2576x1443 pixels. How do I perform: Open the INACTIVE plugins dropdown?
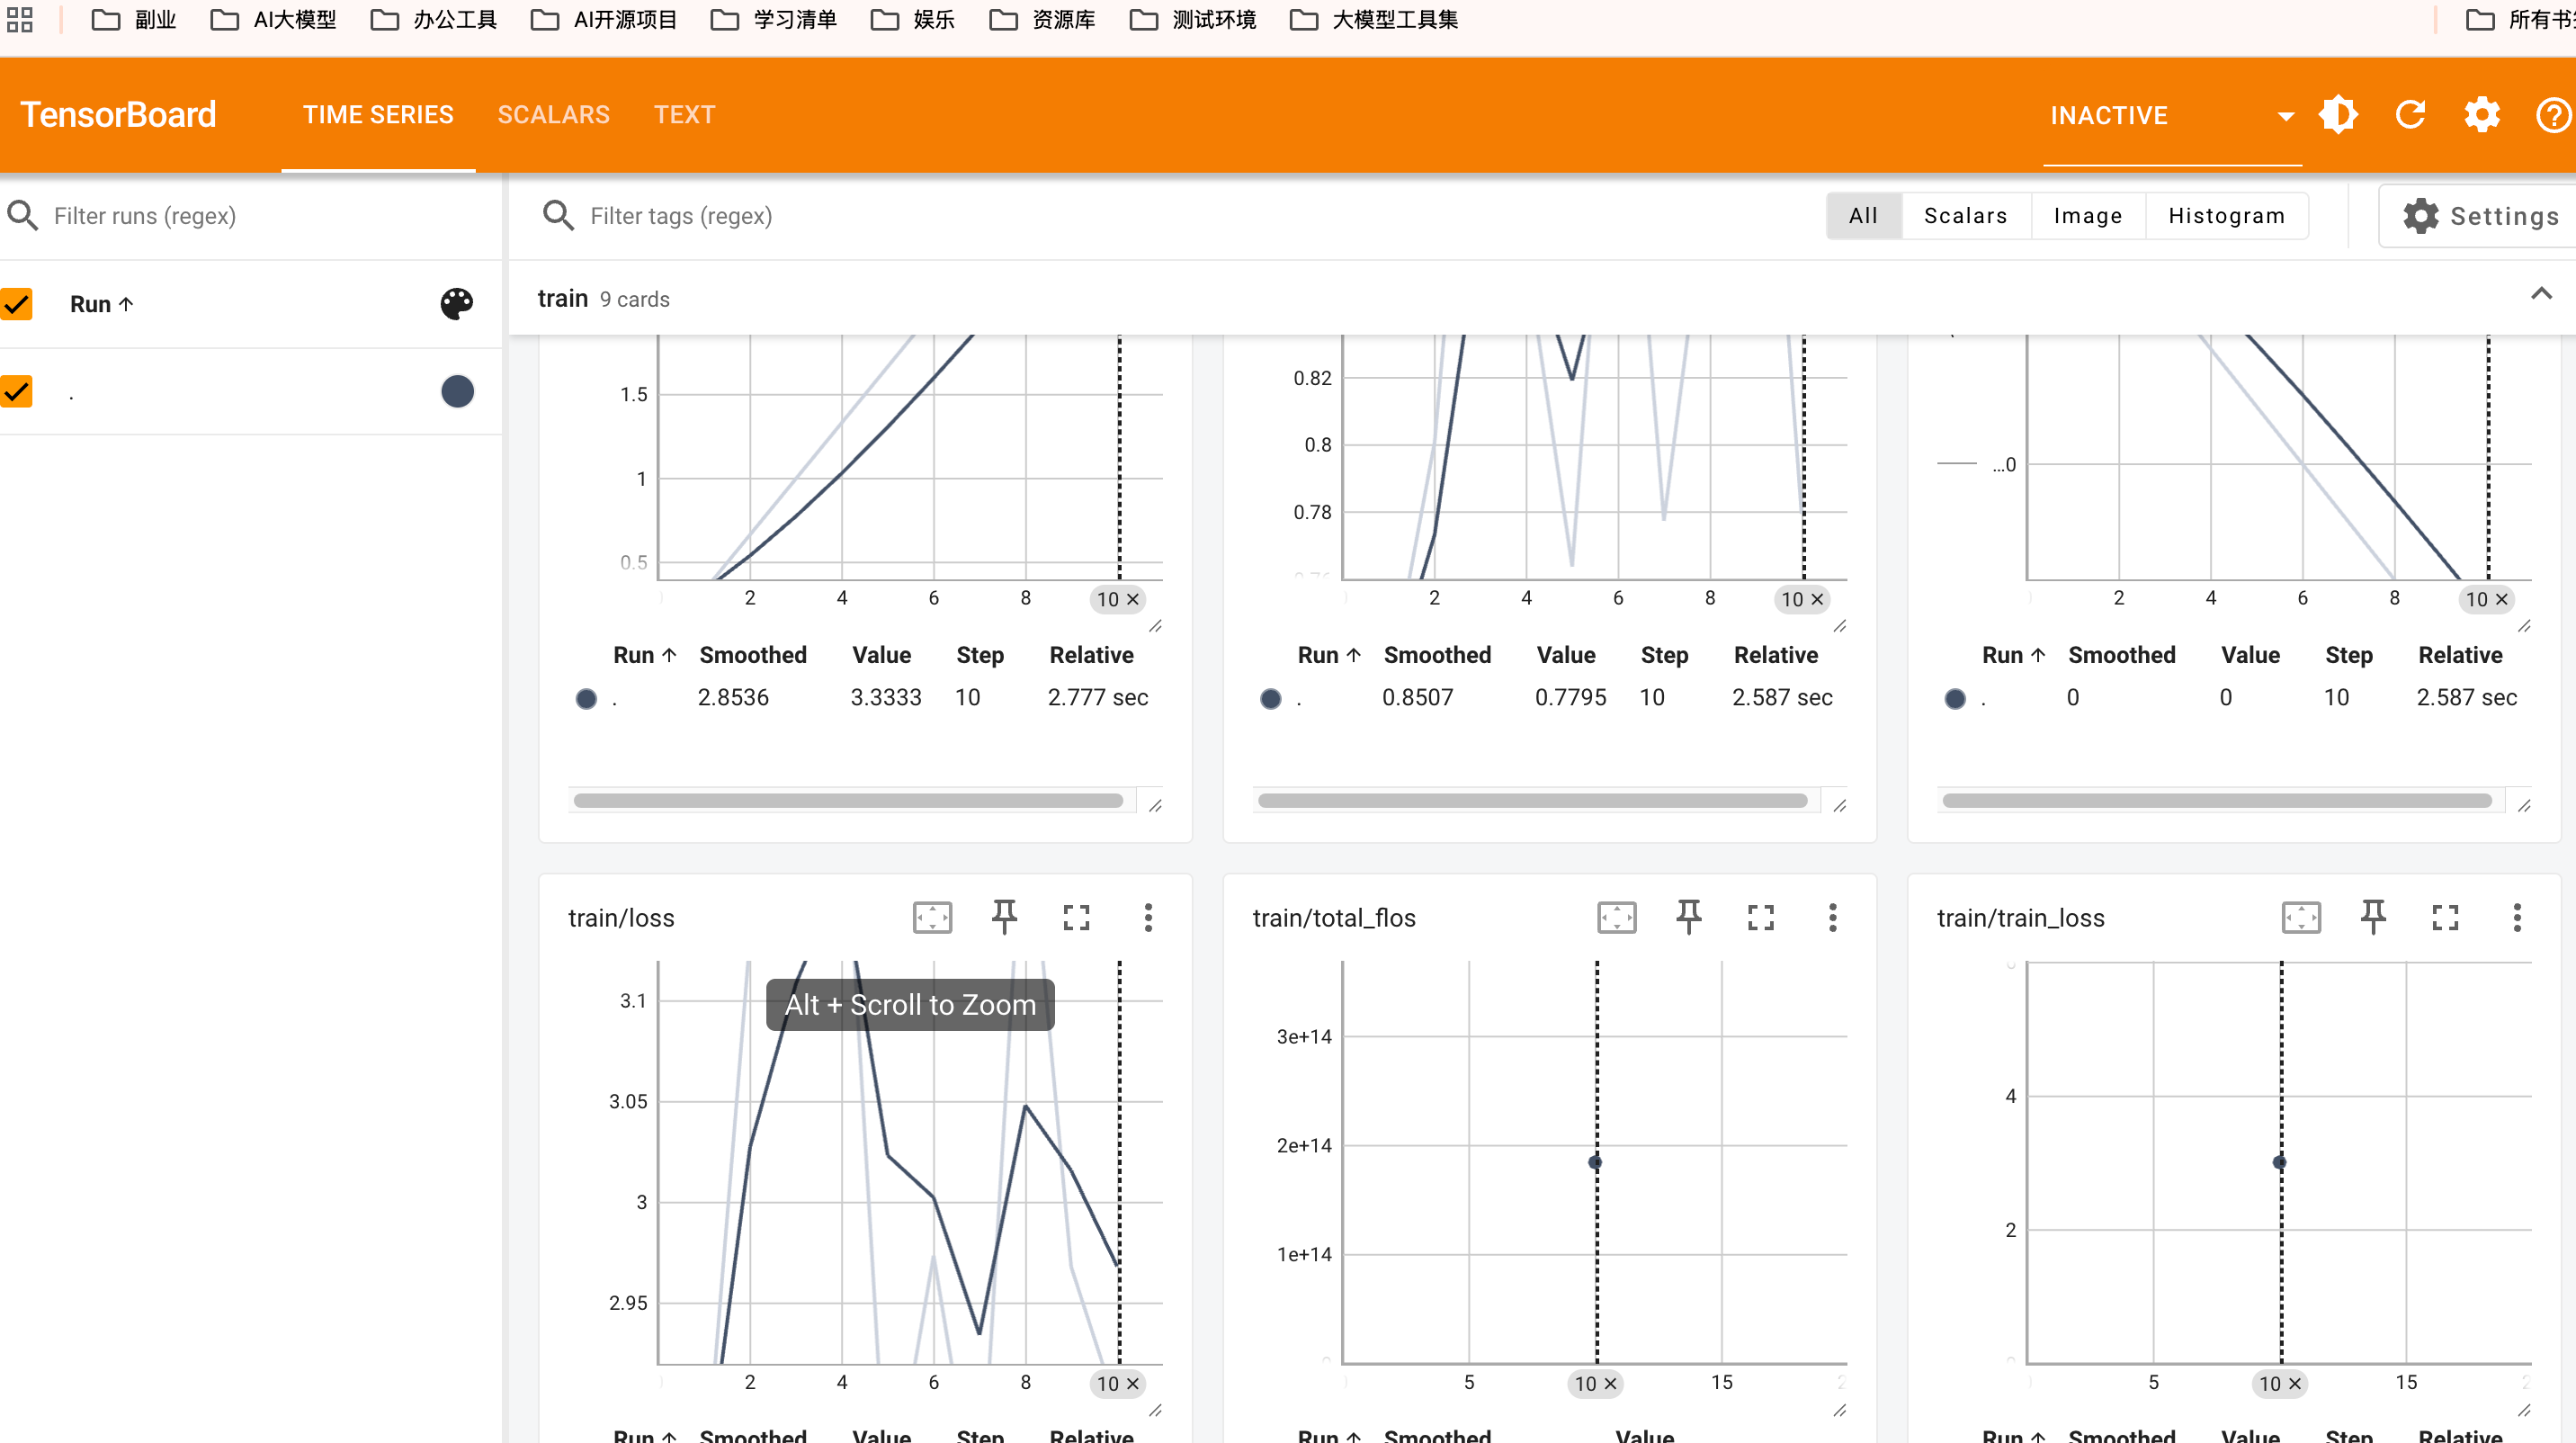(x=2170, y=115)
